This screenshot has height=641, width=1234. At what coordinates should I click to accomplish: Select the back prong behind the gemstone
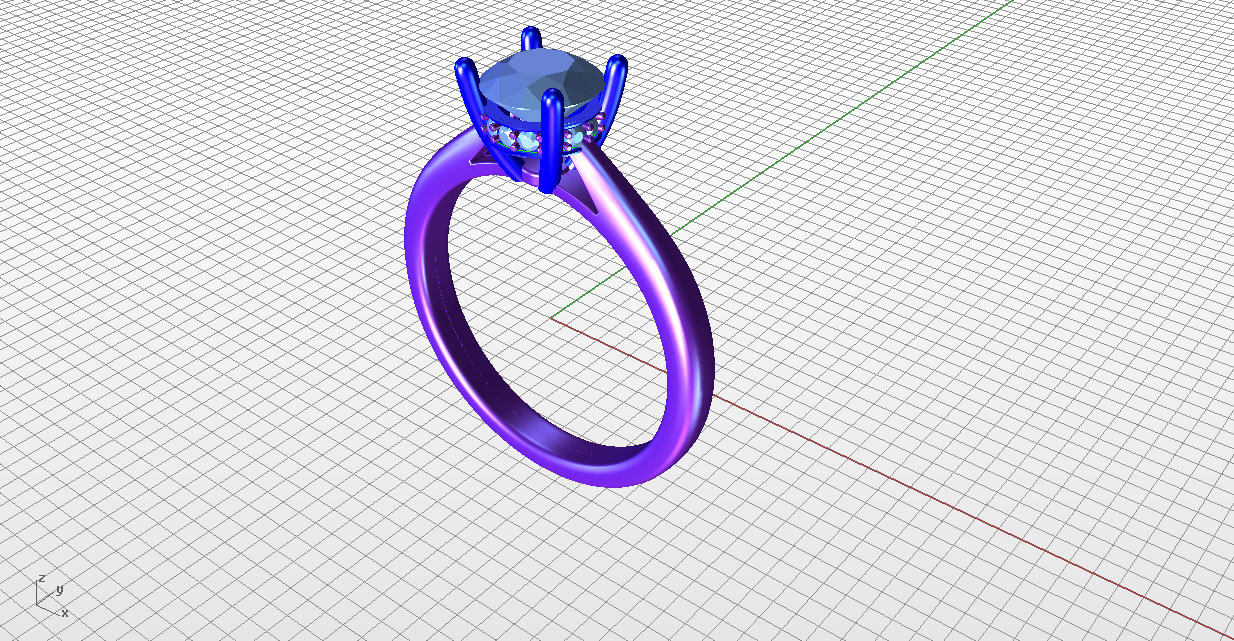tap(531, 40)
